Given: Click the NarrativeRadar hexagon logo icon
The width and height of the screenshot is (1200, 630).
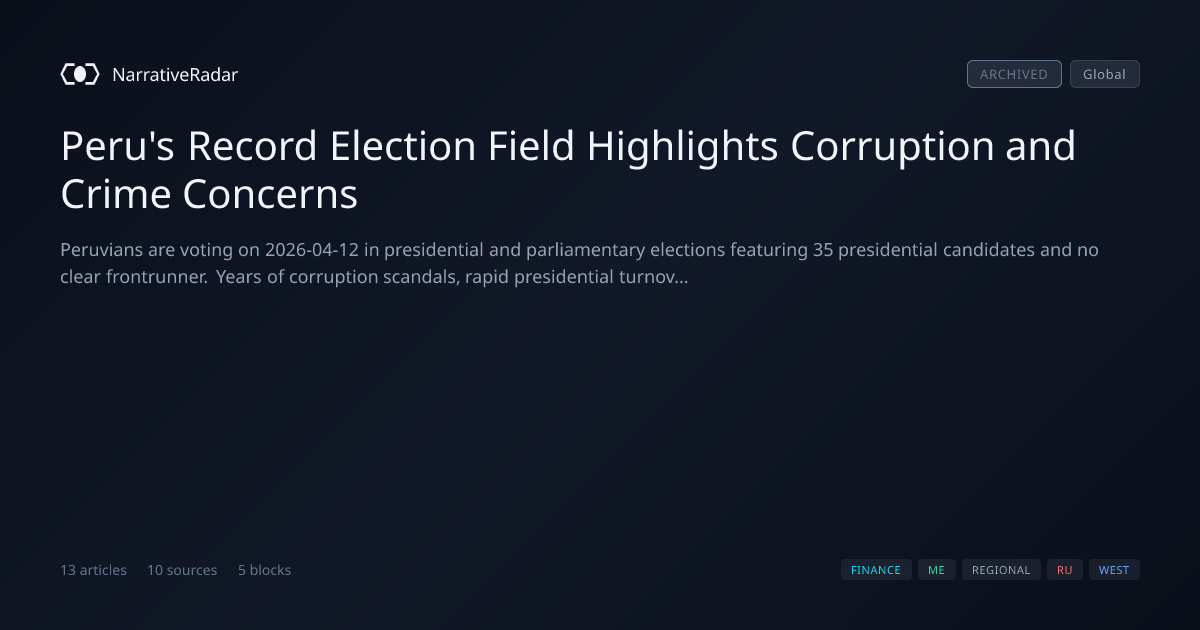Looking at the screenshot, I should coord(80,74).
